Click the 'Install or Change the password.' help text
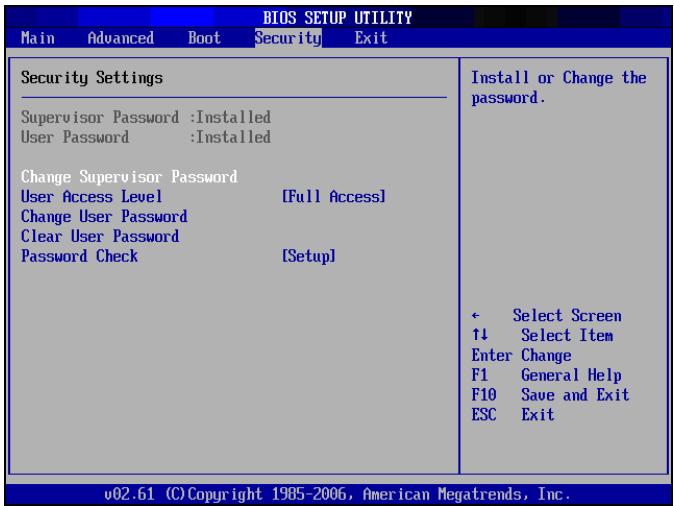The width and height of the screenshot is (674, 506). coord(559,88)
